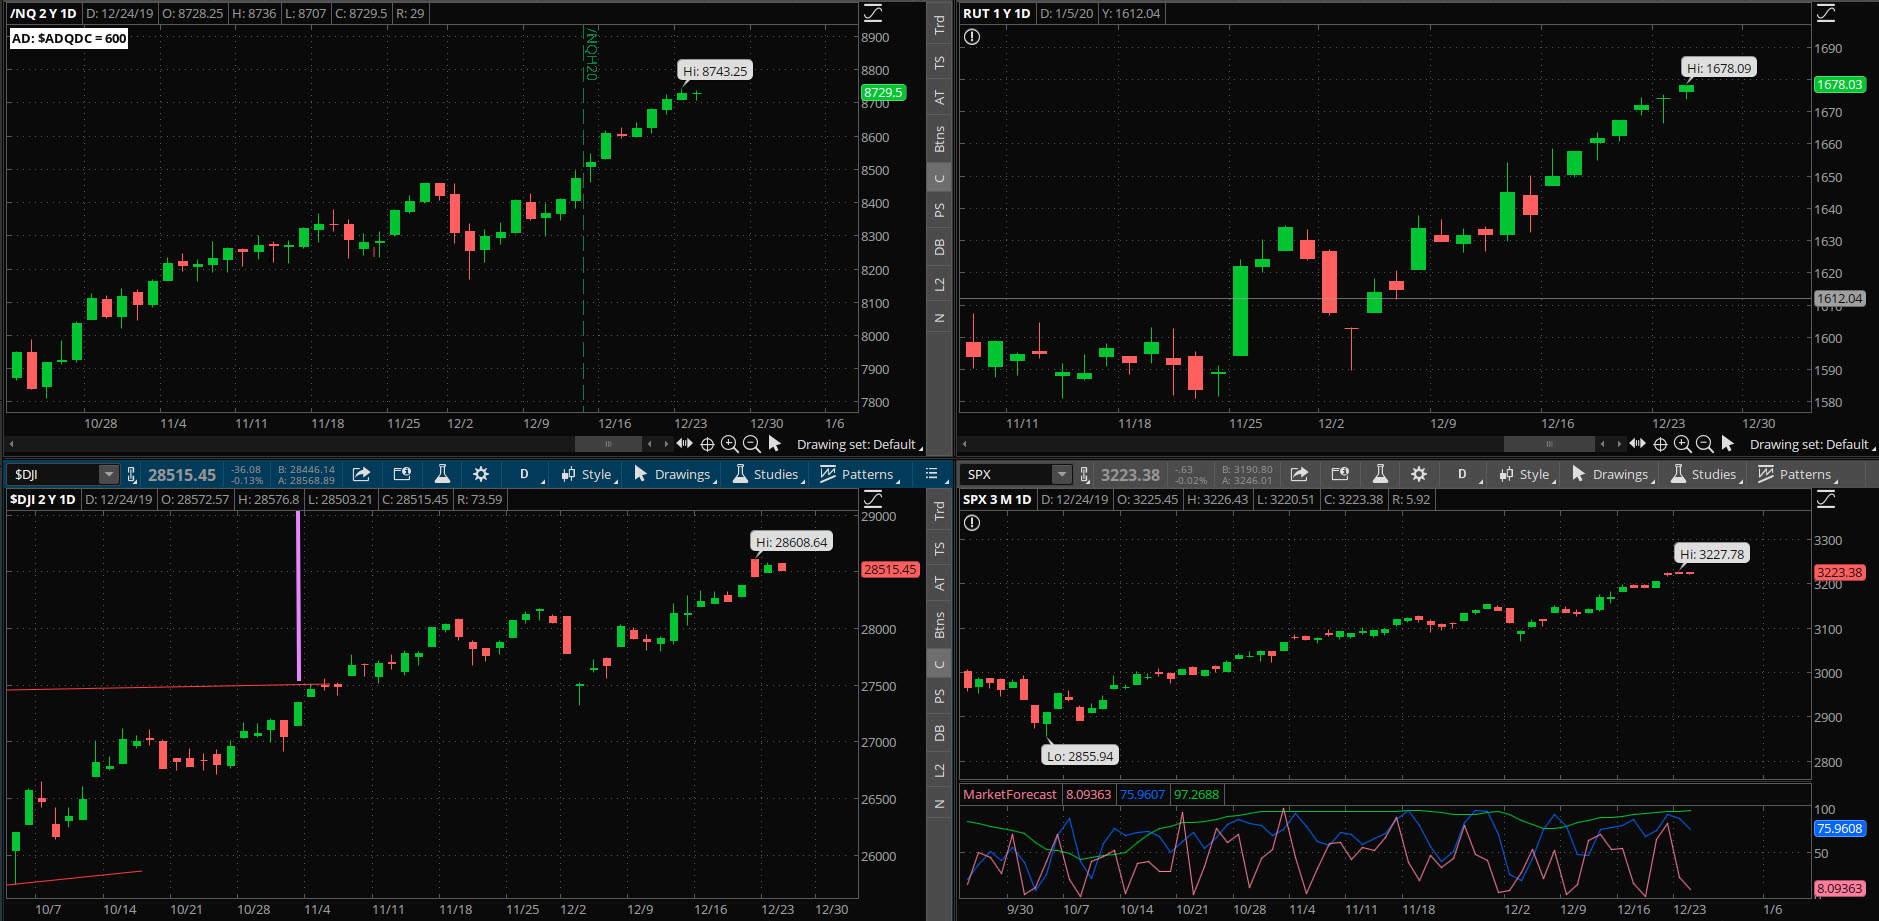Select the crosshair tool under the /NQ chart
Screen dimensions: 1879x921
(707, 444)
